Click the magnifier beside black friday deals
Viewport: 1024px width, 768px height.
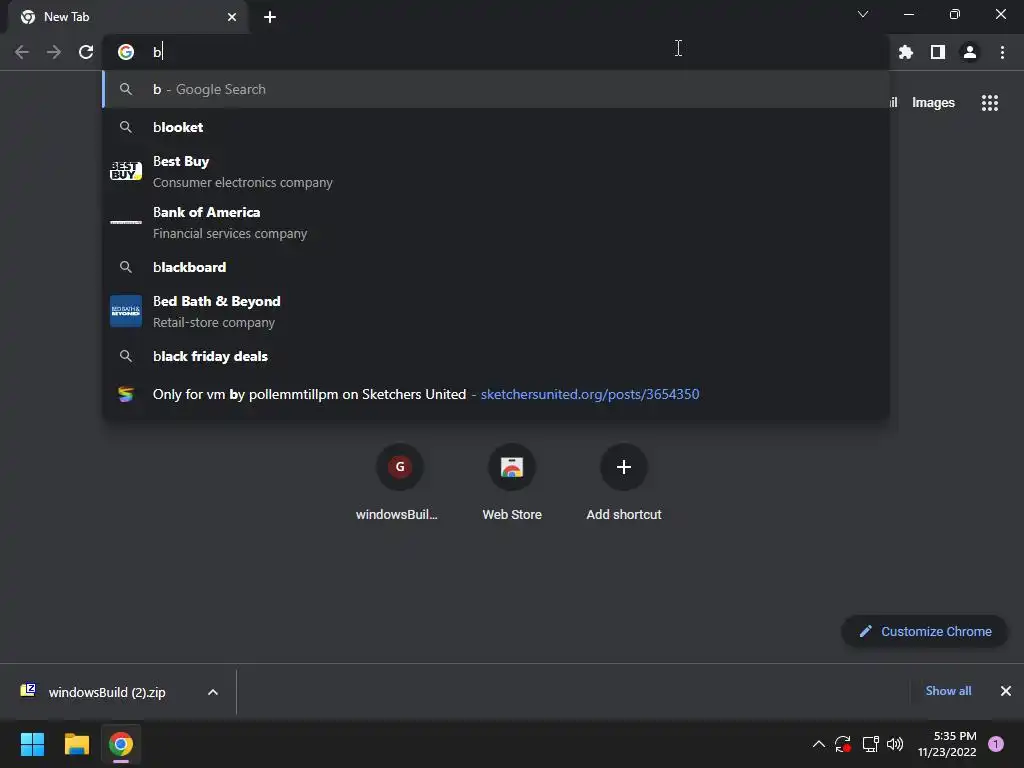click(x=126, y=356)
